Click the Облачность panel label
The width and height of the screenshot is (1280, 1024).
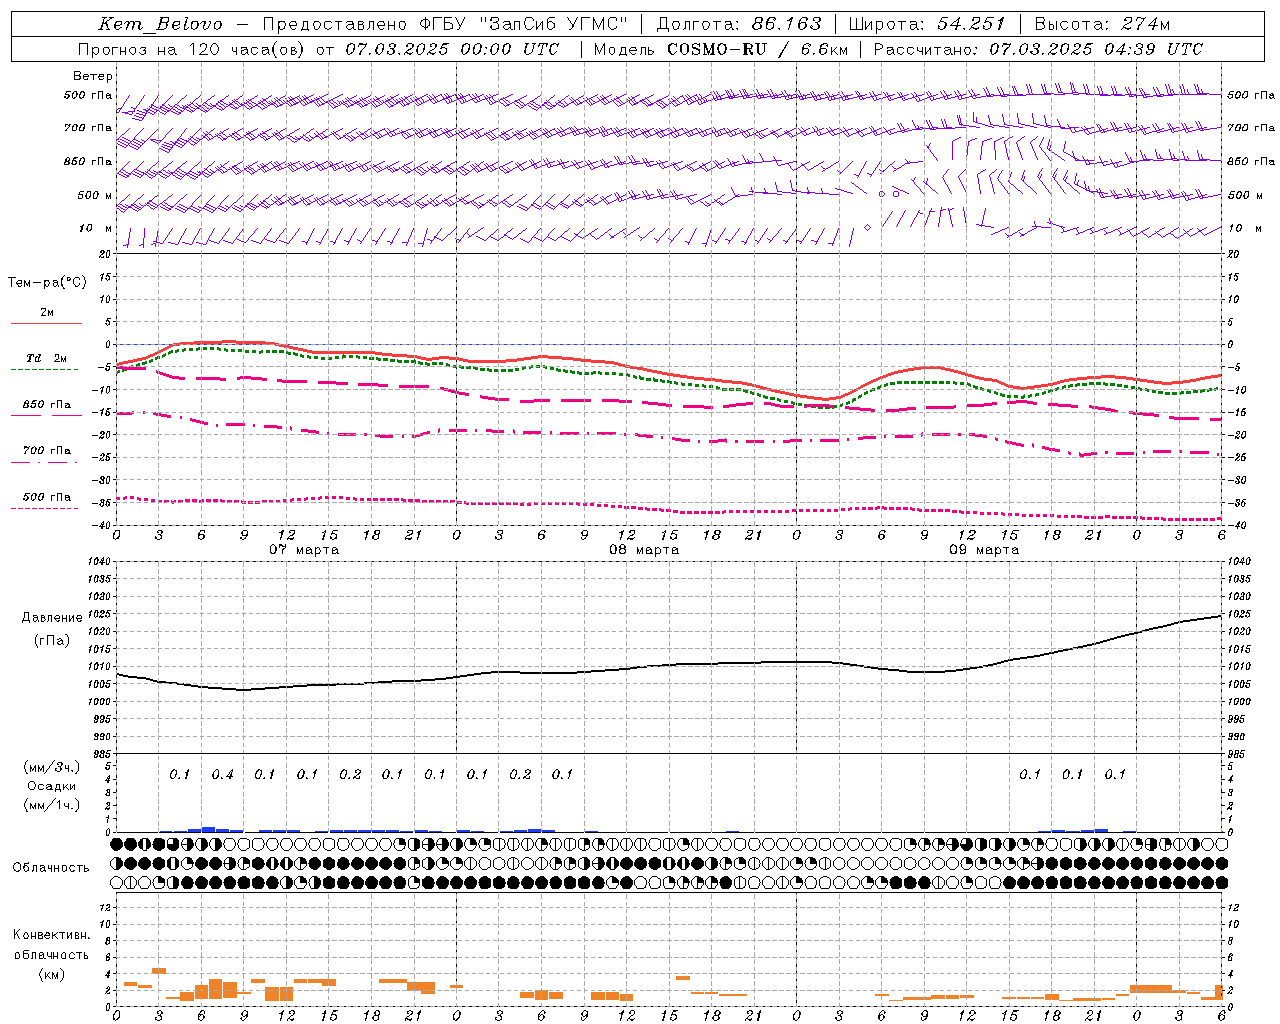coord(51,868)
